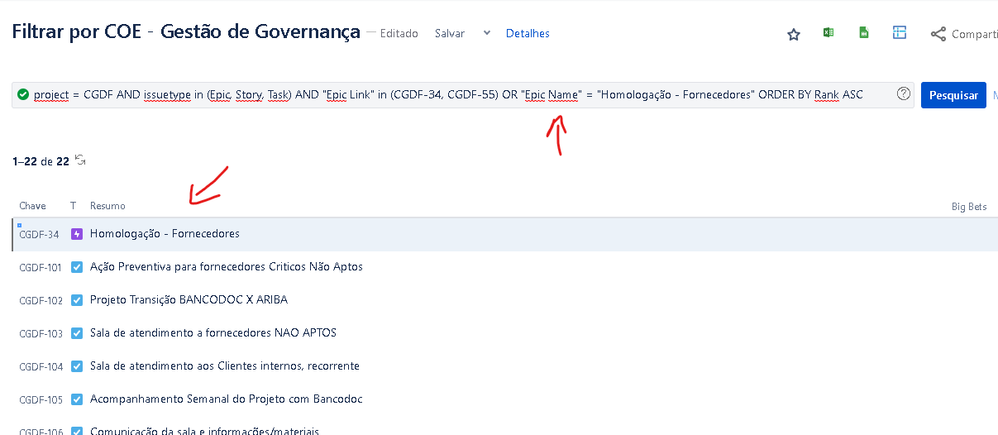Click the green valid-query checkmark

[23, 94]
